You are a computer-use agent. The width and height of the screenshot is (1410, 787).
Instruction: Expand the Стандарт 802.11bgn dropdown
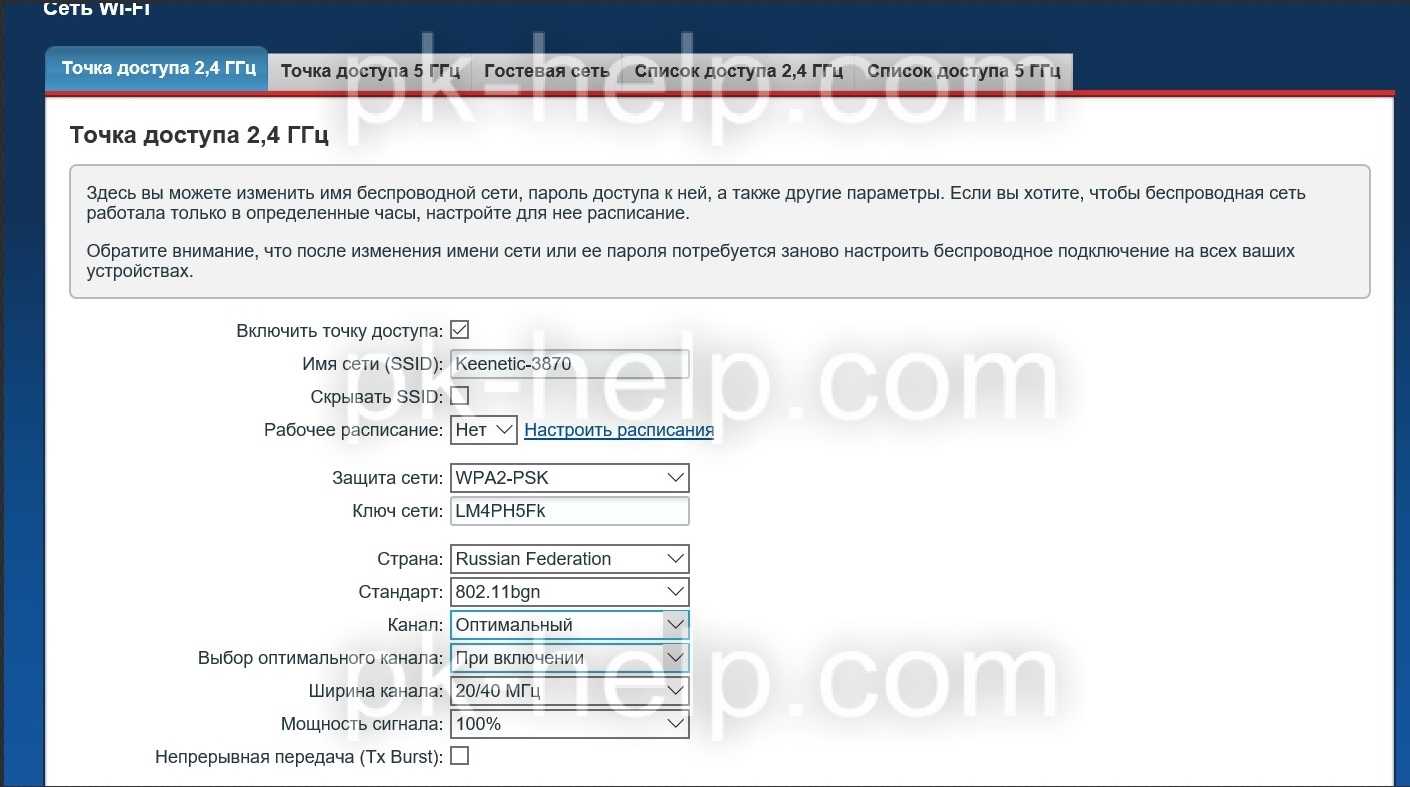point(569,592)
